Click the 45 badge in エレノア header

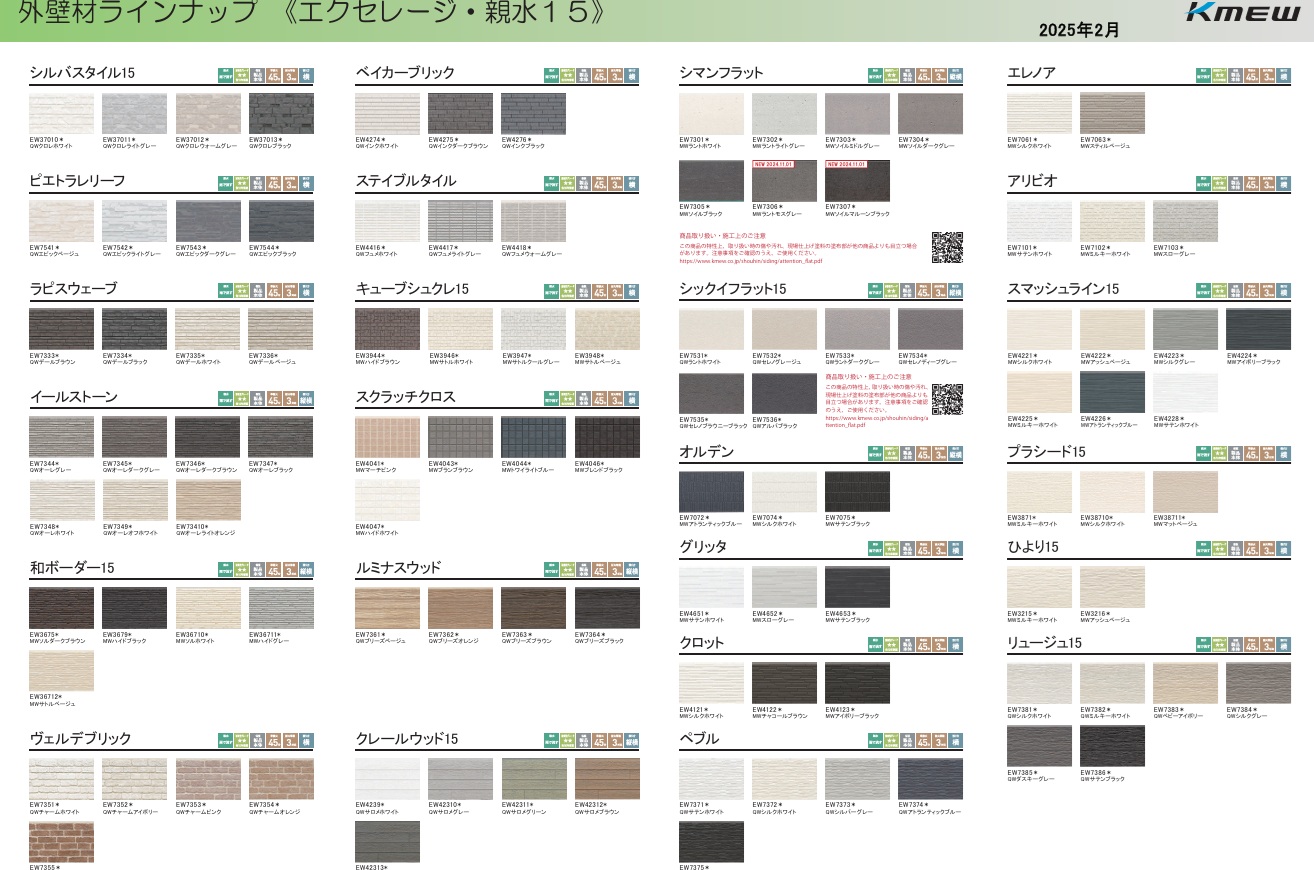tap(1252, 75)
